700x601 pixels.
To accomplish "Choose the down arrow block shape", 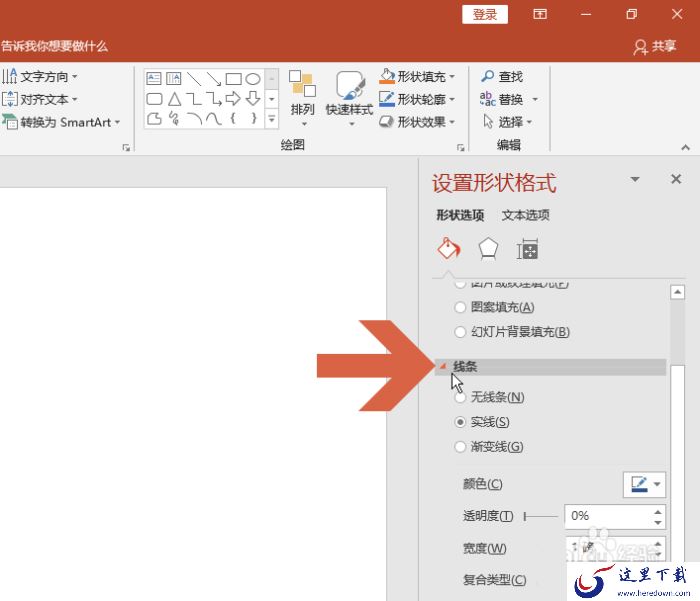I will [x=253, y=99].
